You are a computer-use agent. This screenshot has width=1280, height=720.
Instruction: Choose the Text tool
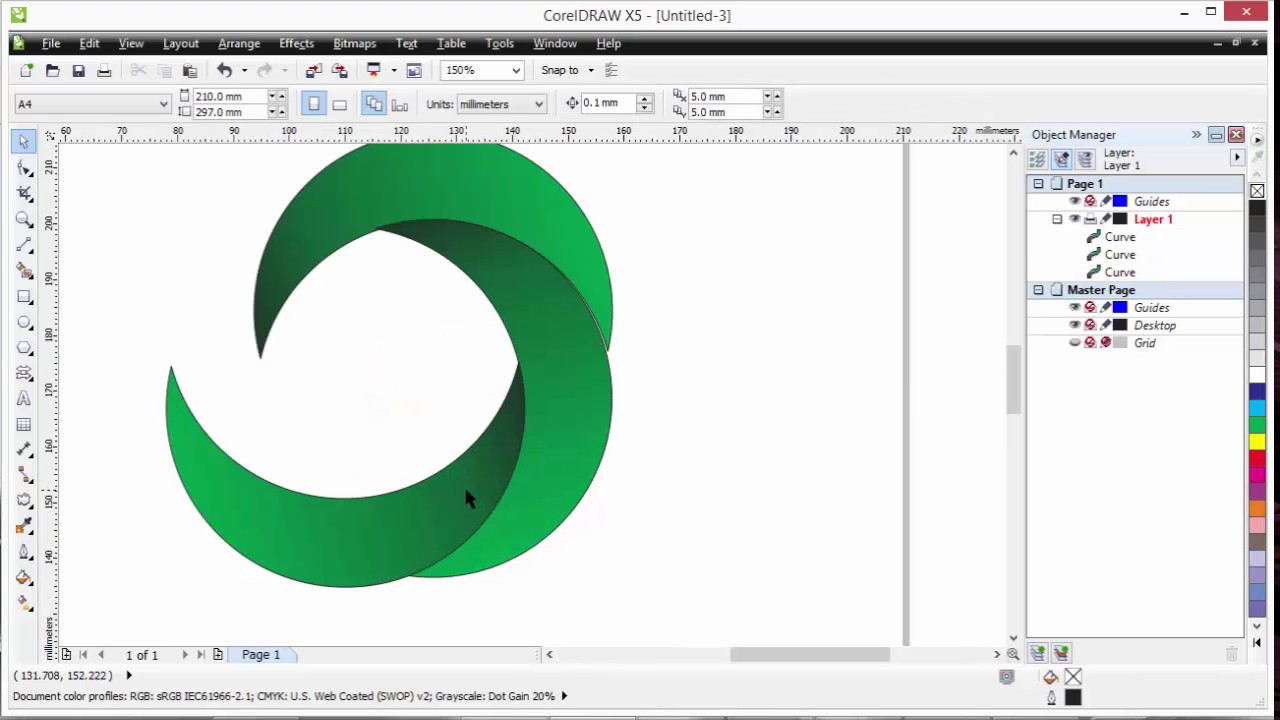tap(24, 399)
